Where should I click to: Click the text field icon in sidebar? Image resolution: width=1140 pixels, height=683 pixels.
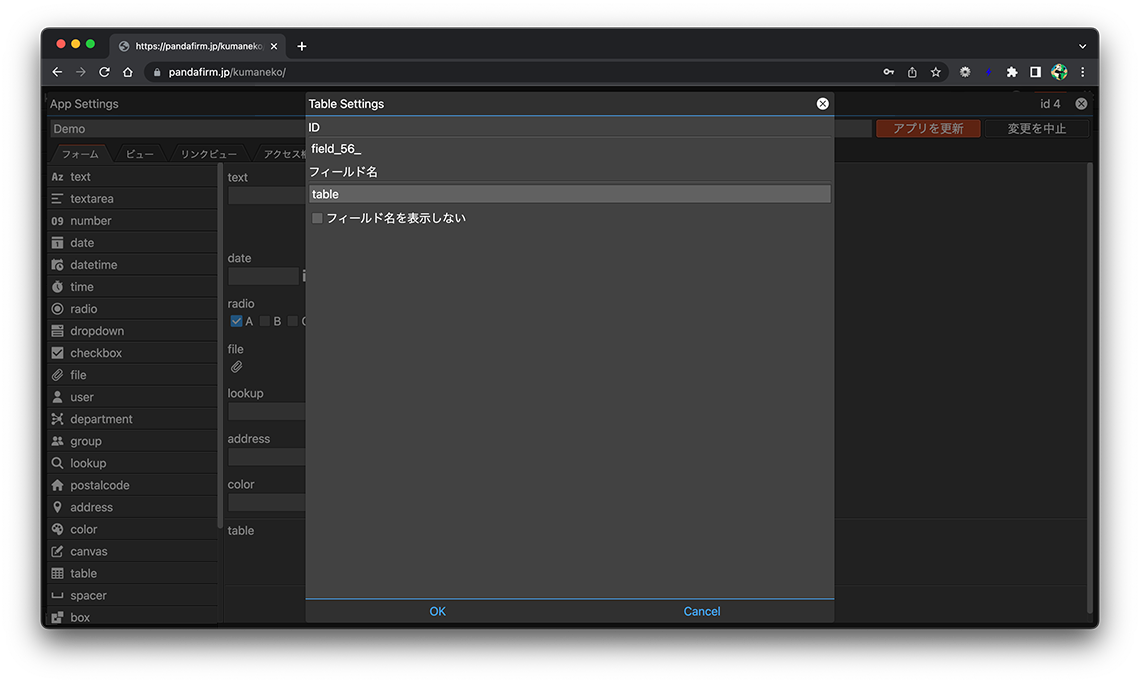[x=57, y=177]
